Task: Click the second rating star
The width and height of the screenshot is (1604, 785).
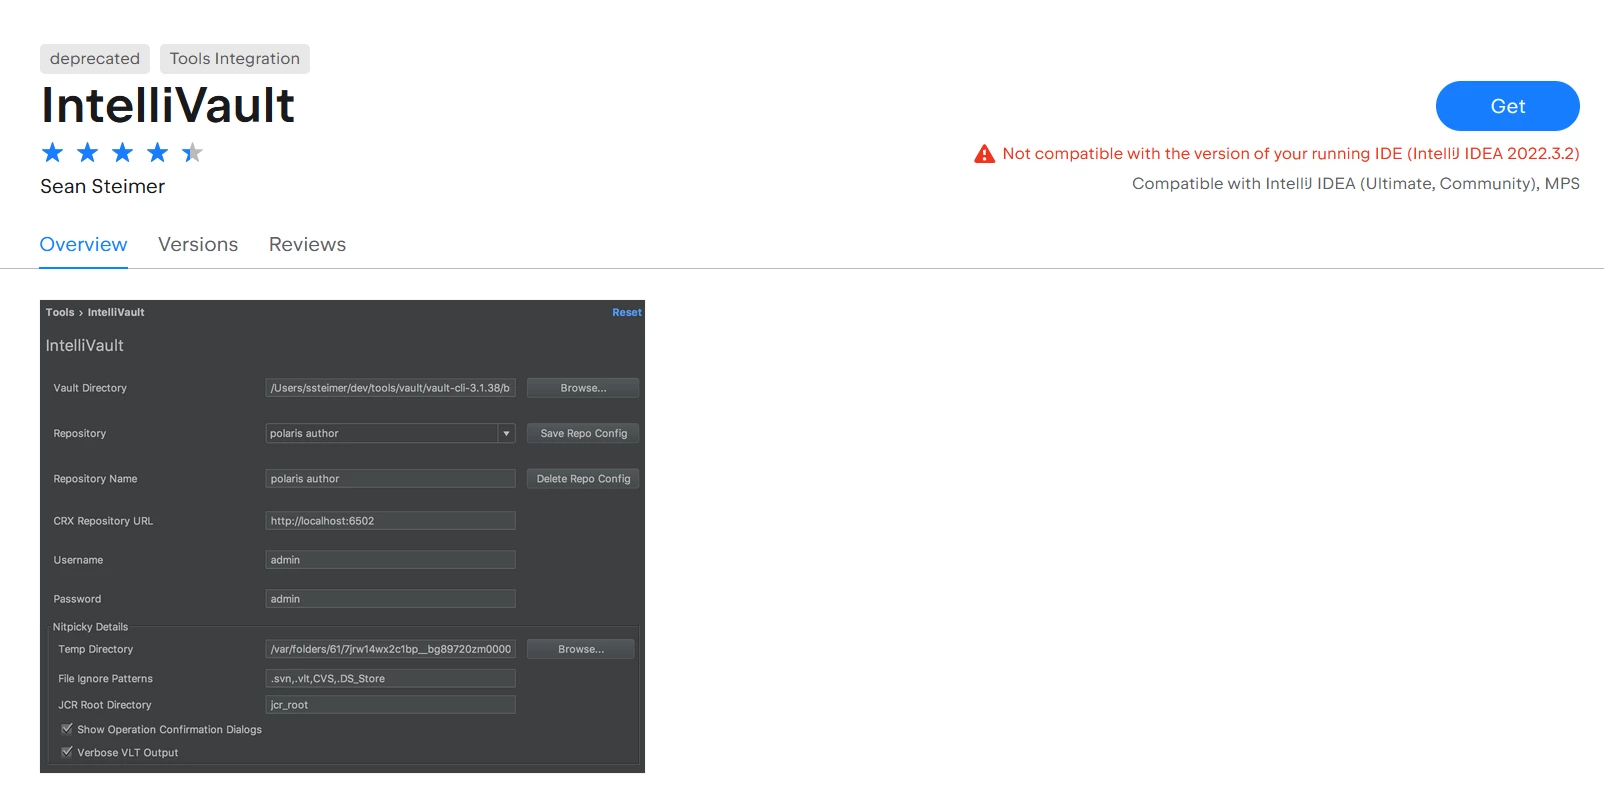Action: click(88, 152)
